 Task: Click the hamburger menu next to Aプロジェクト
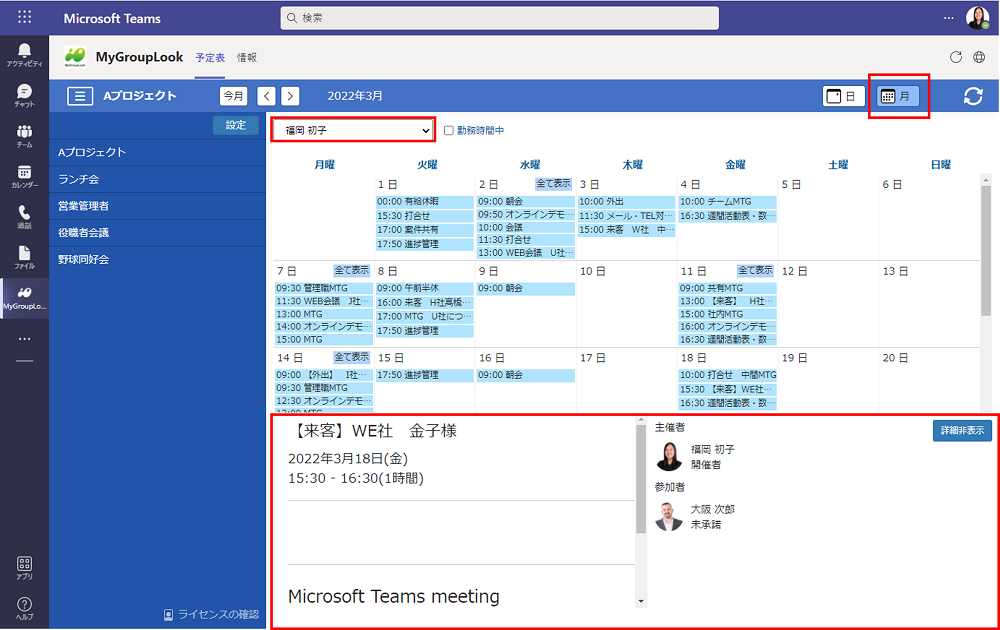80,96
